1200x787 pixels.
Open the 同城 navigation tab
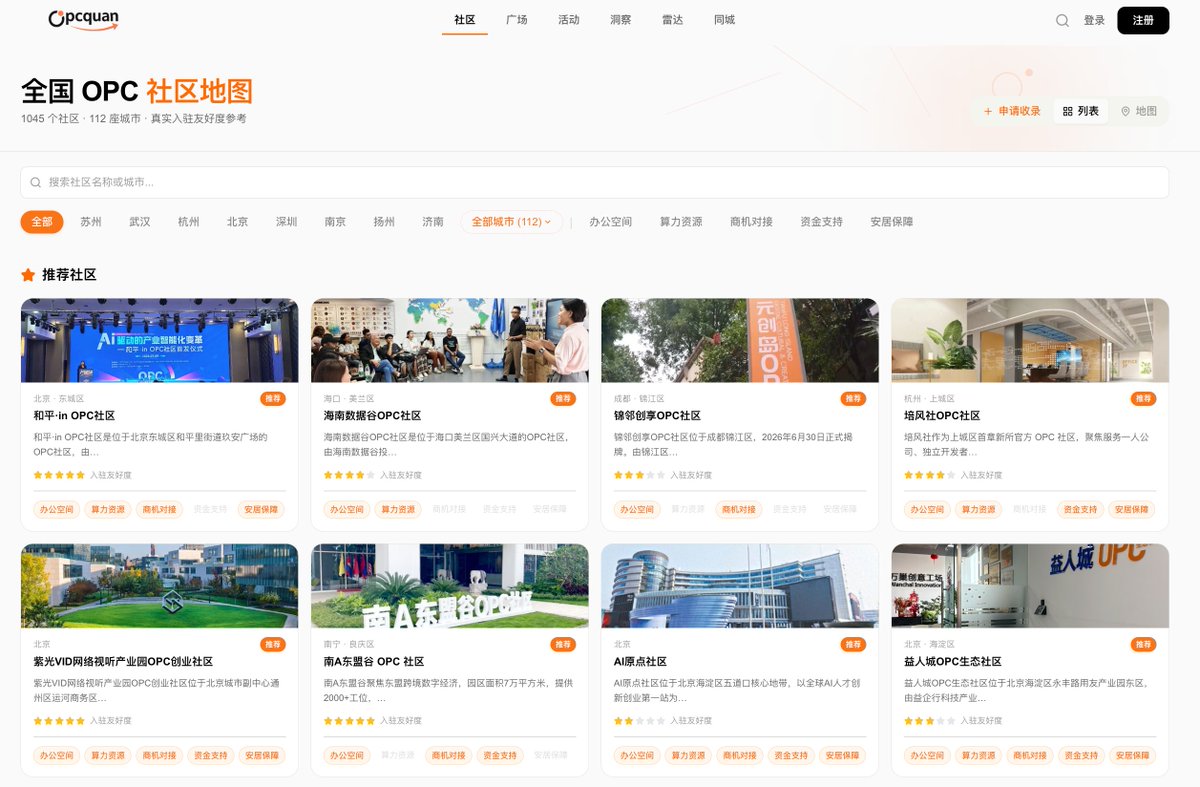pyautogui.click(x=725, y=20)
